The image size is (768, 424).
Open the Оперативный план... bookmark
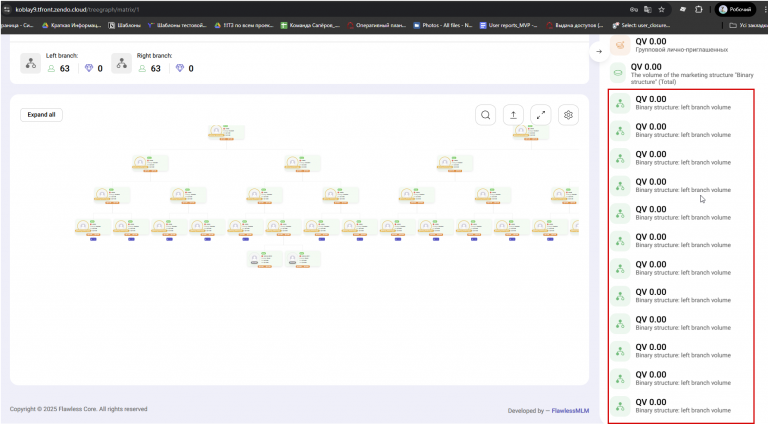pos(377,25)
